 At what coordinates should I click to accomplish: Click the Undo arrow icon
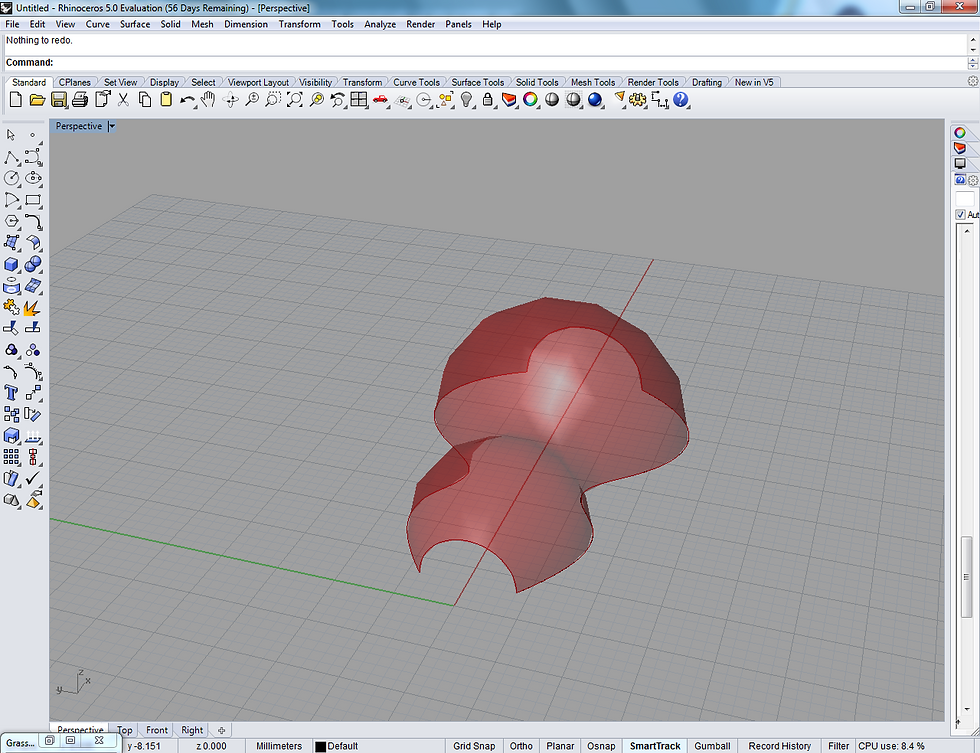click(187, 100)
